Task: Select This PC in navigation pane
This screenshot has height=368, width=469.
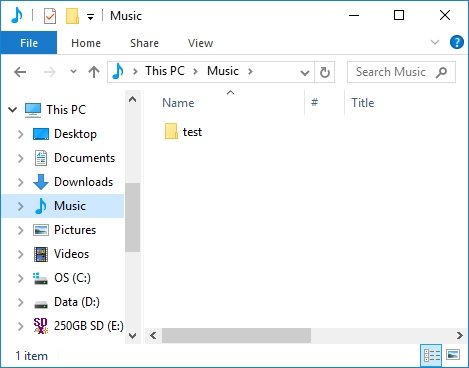Action: (x=66, y=109)
